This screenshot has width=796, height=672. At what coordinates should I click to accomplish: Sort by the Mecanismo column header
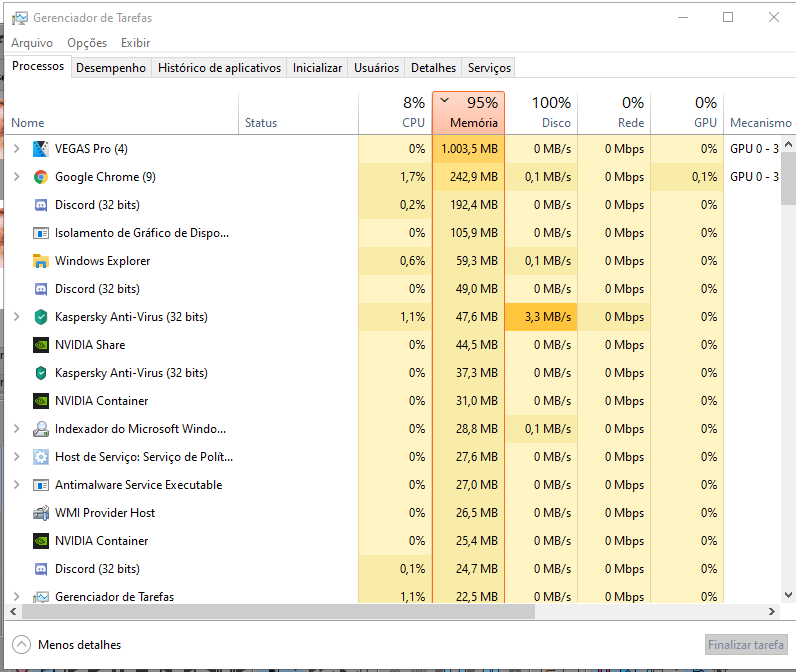[x=760, y=114]
